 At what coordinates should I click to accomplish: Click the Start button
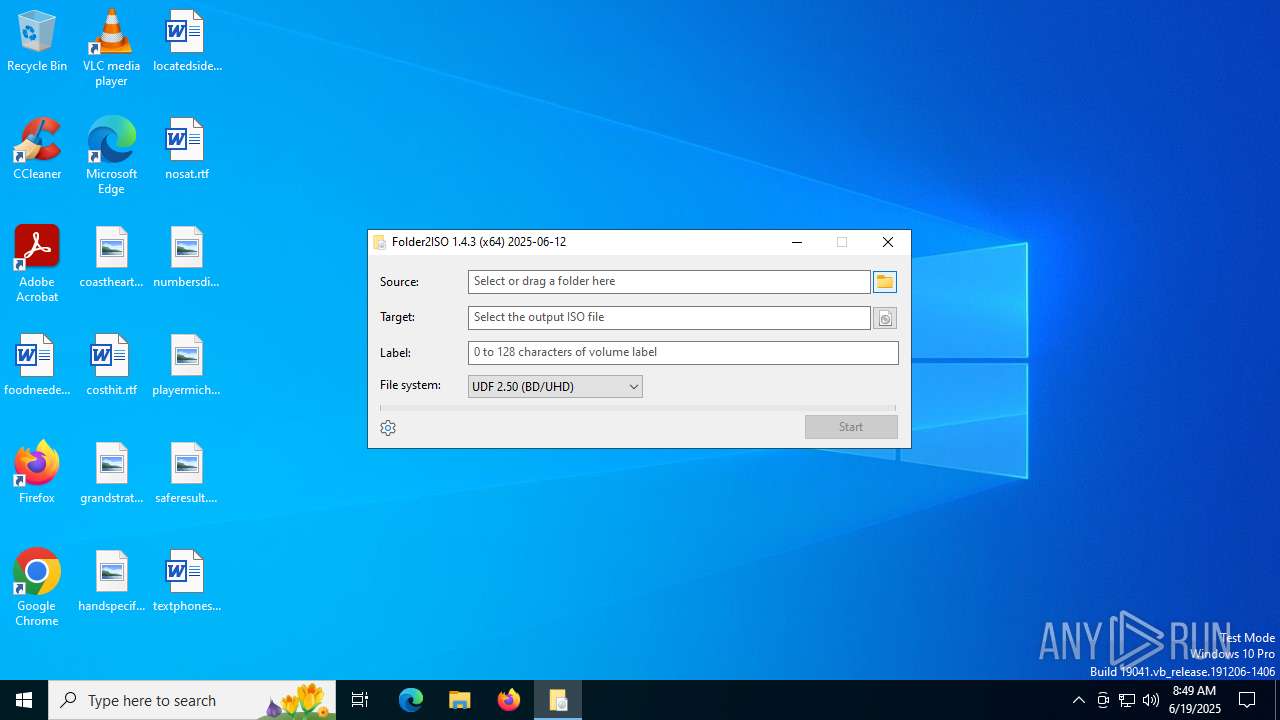(x=851, y=427)
